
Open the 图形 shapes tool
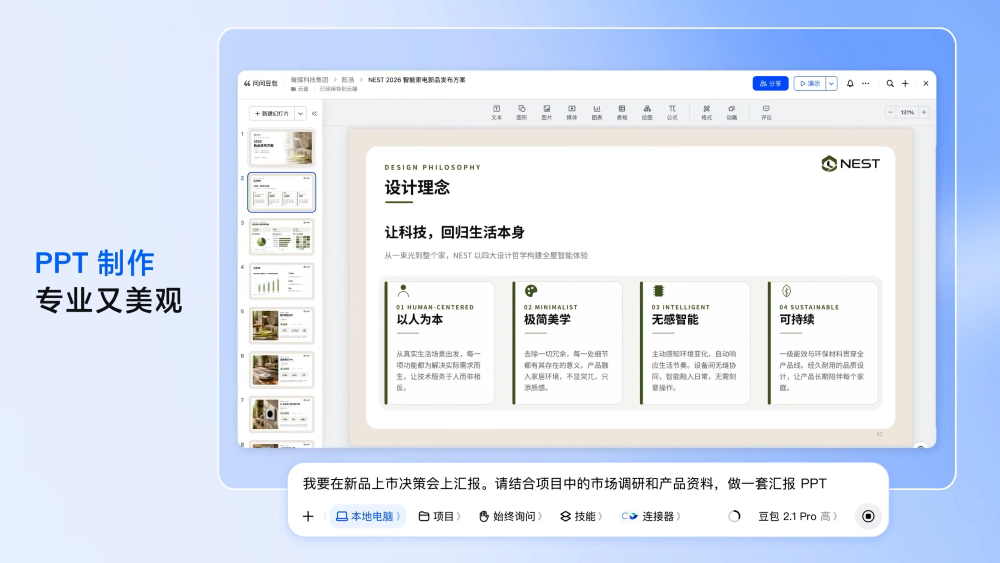522,112
